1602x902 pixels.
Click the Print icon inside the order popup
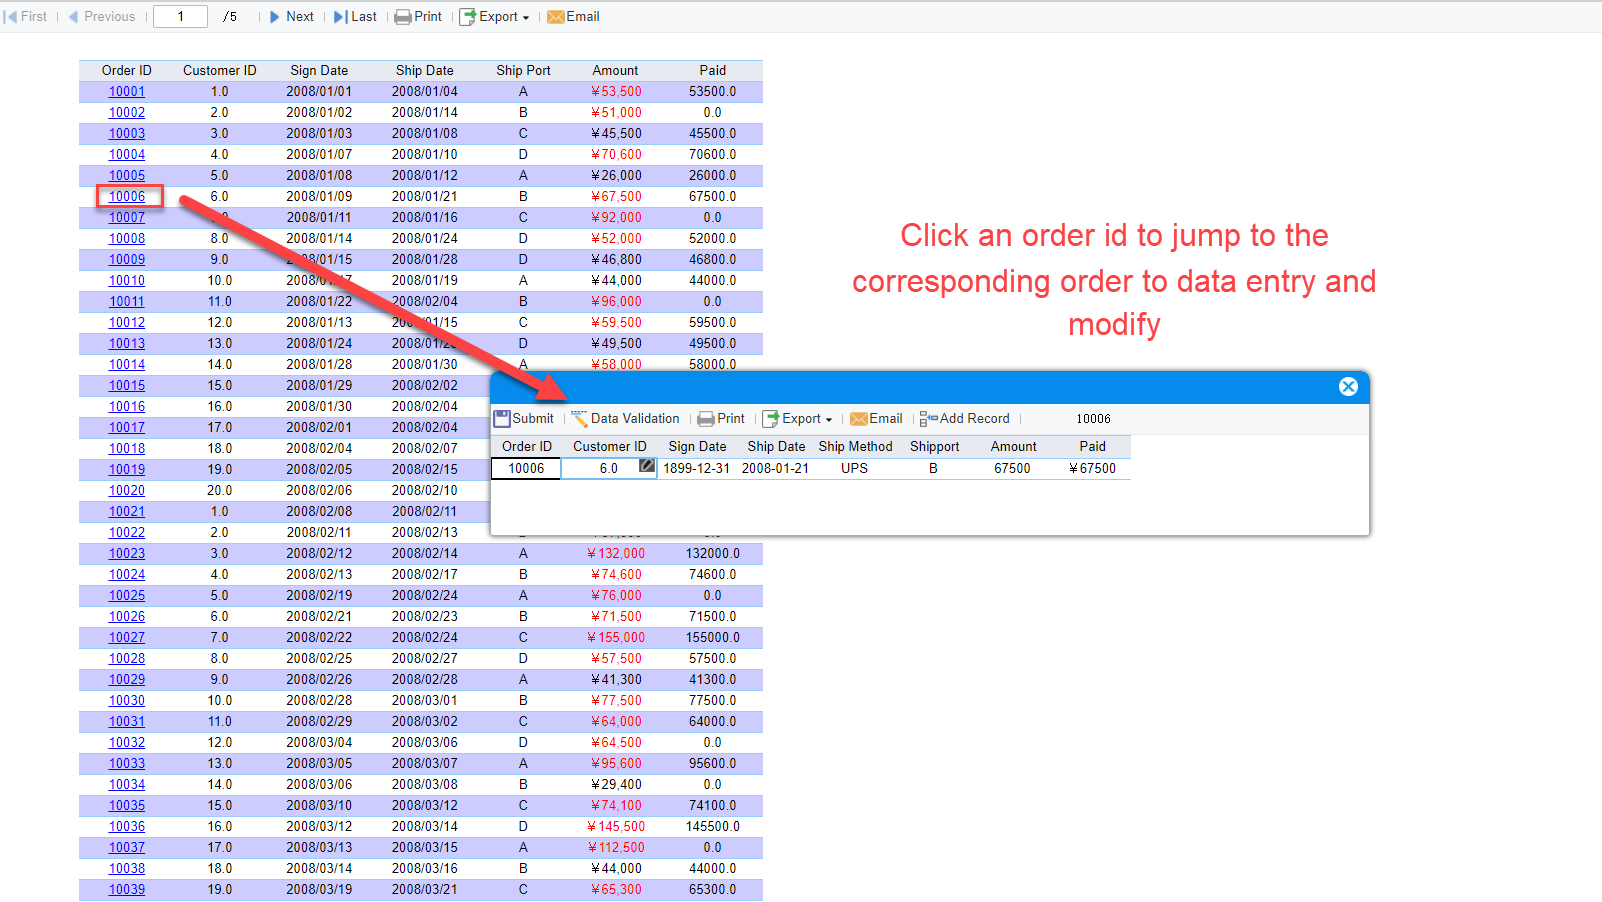(707, 418)
